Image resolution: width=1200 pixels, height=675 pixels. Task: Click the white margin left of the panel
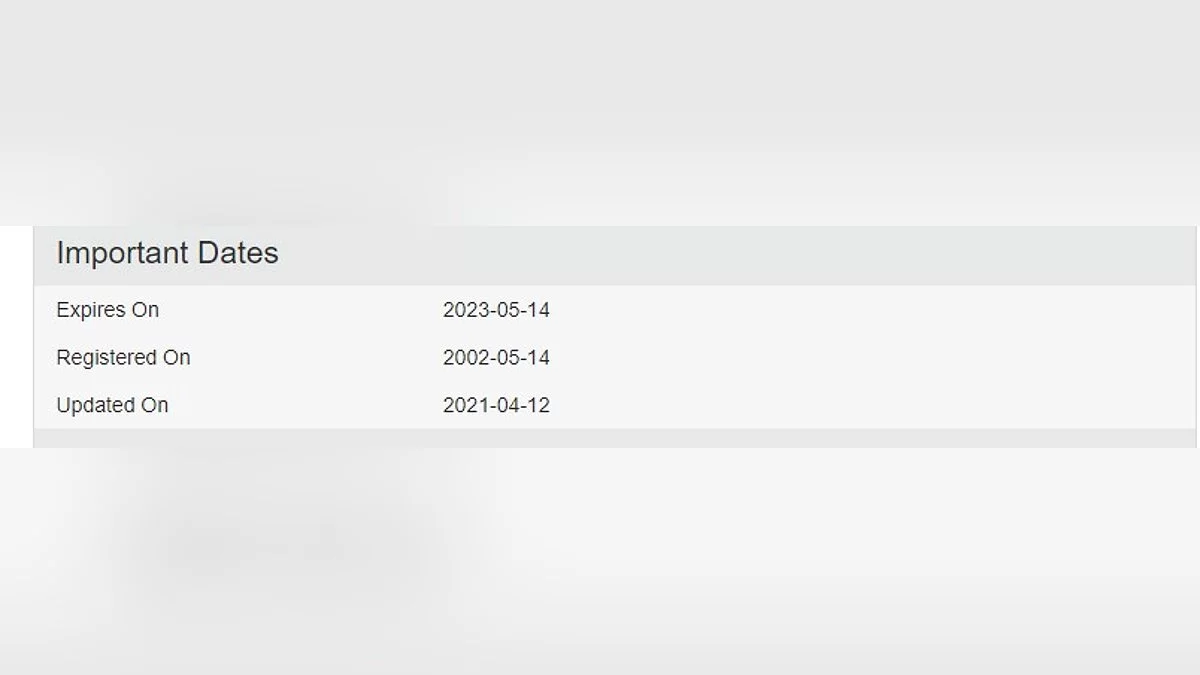[x=16, y=336]
